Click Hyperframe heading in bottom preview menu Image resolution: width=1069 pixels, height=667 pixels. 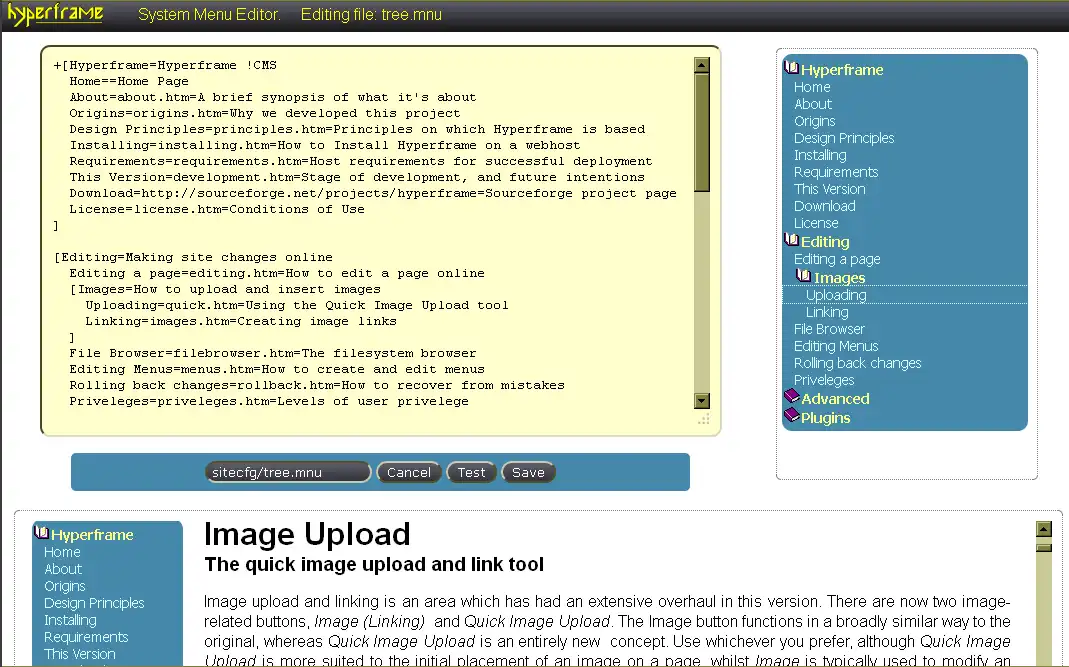point(92,535)
